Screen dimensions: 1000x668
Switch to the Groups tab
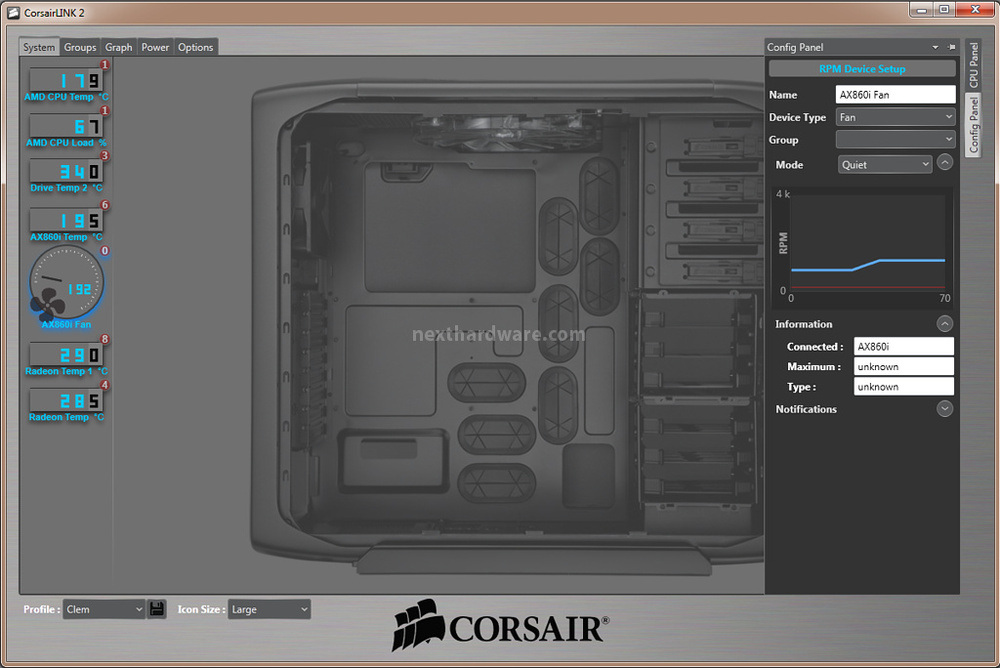80,47
